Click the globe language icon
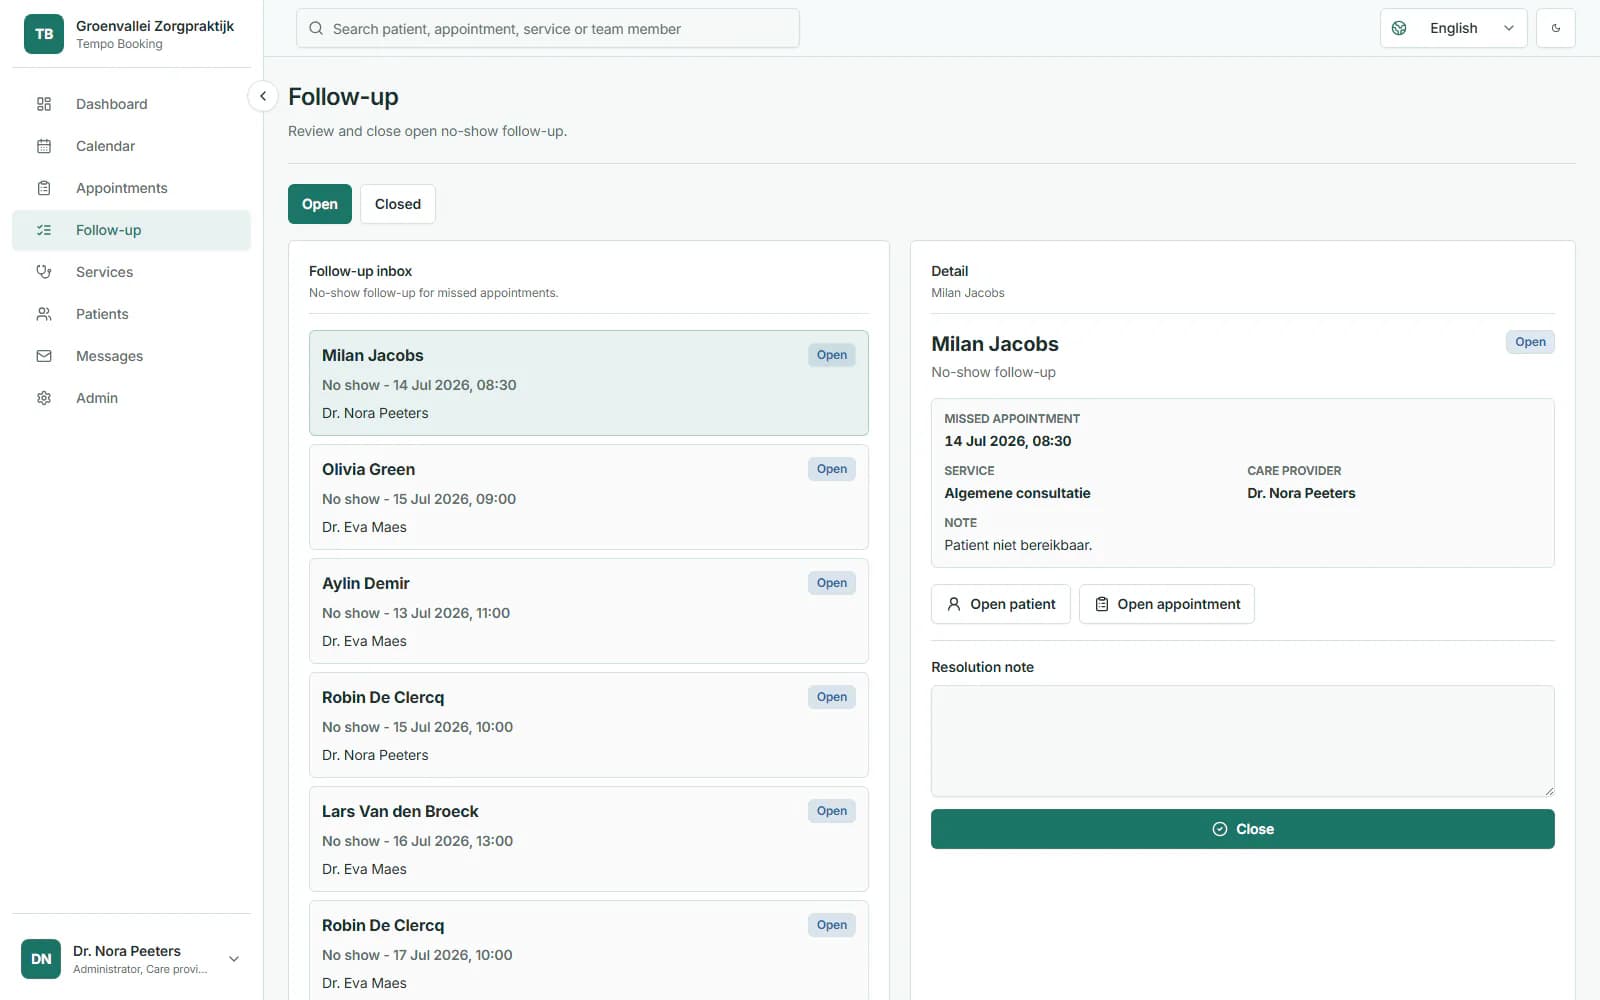The height and width of the screenshot is (1000, 1600). click(x=1400, y=28)
